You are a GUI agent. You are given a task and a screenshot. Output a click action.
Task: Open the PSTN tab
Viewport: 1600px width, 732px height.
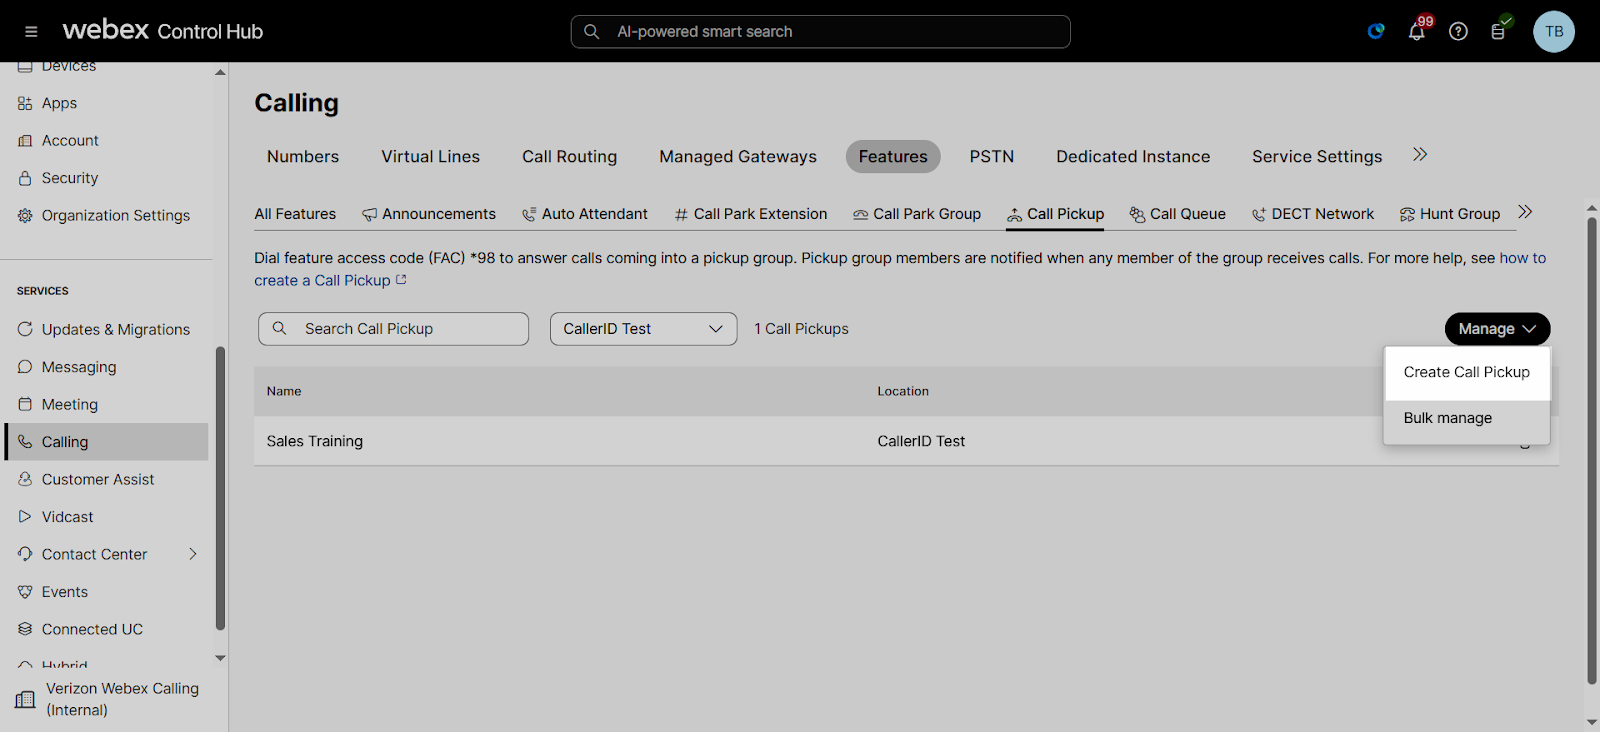coord(992,157)
